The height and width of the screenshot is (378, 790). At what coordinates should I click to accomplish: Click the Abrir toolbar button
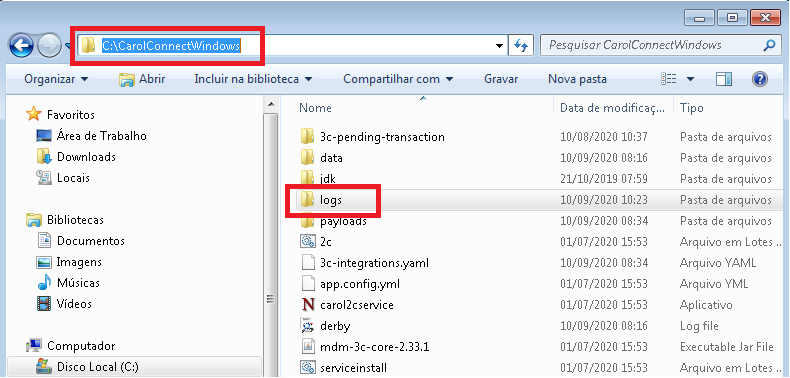point(142,79)
